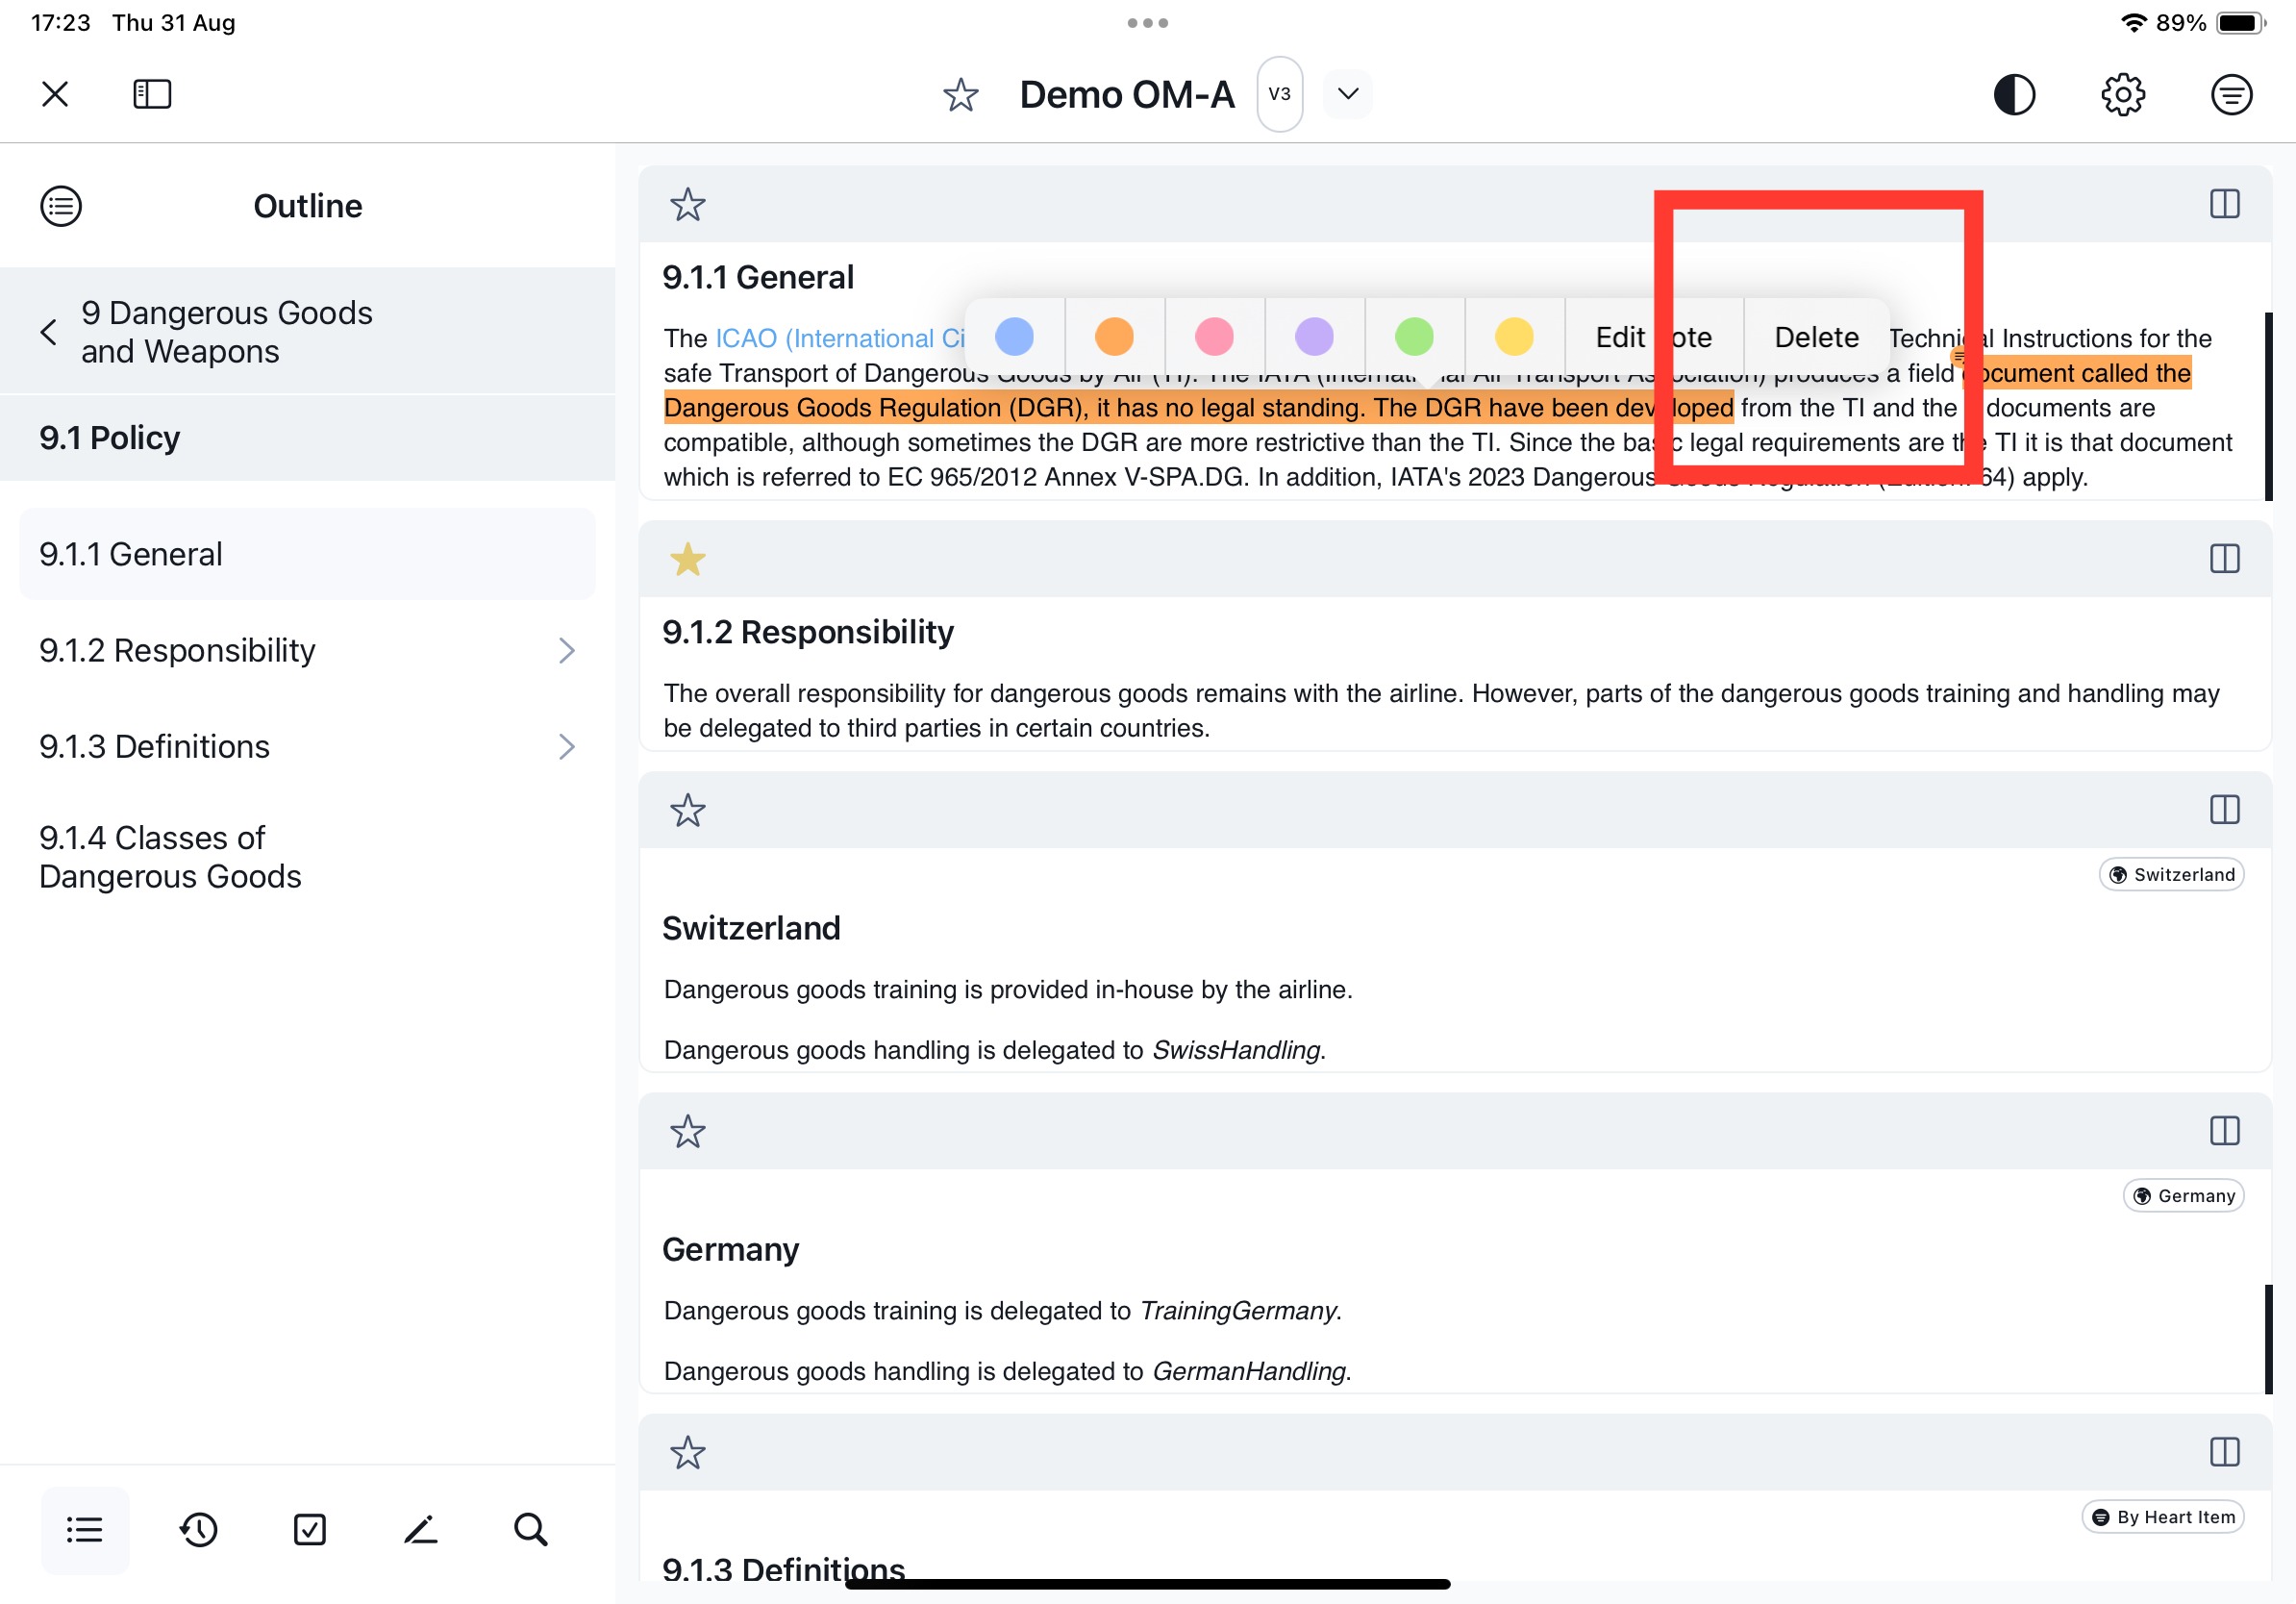Switch dark mode contrast icon
This screenshot has width=2296, height=1604.
[x=2013, y=94]
